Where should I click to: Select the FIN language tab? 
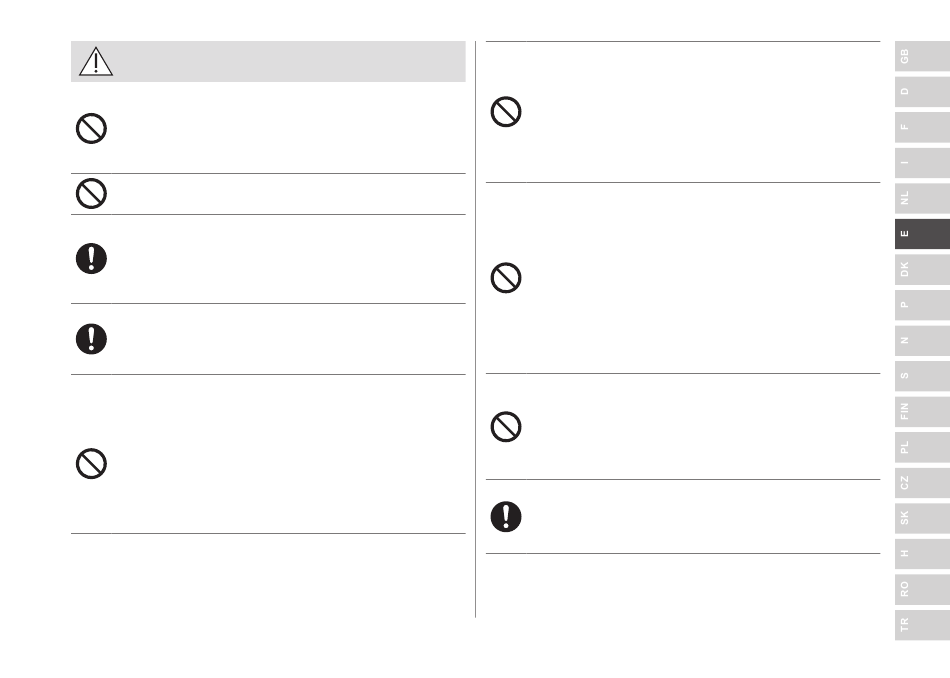click(x=922, y=411)
